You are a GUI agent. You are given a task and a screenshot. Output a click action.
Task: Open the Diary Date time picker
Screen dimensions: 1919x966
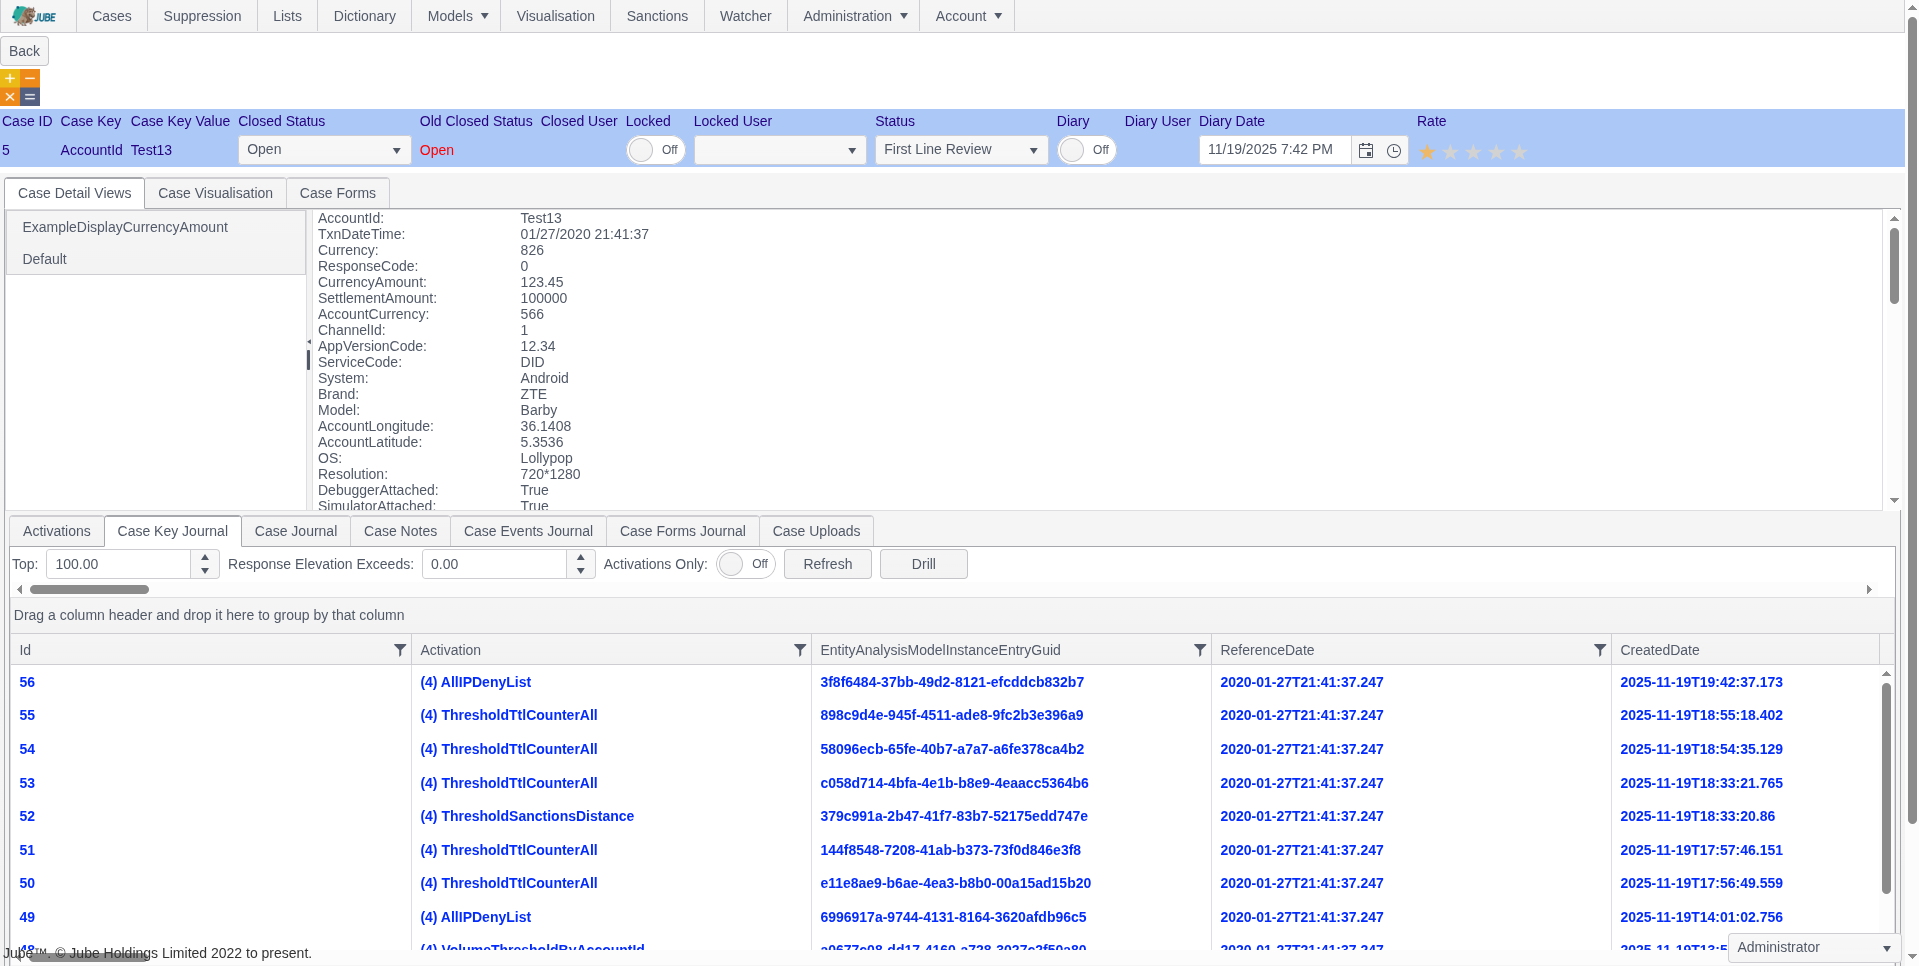coord(1394,150)
